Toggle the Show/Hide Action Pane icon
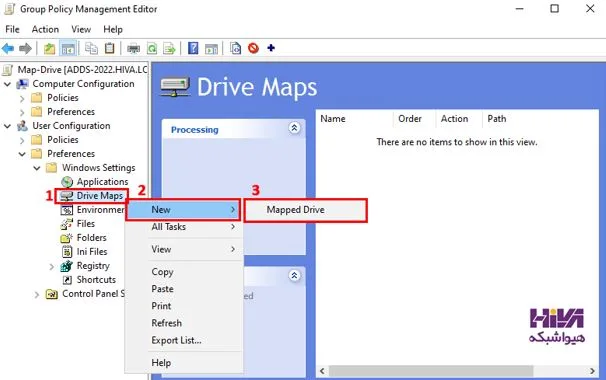 pyautogui.click(x=211, y=49)
